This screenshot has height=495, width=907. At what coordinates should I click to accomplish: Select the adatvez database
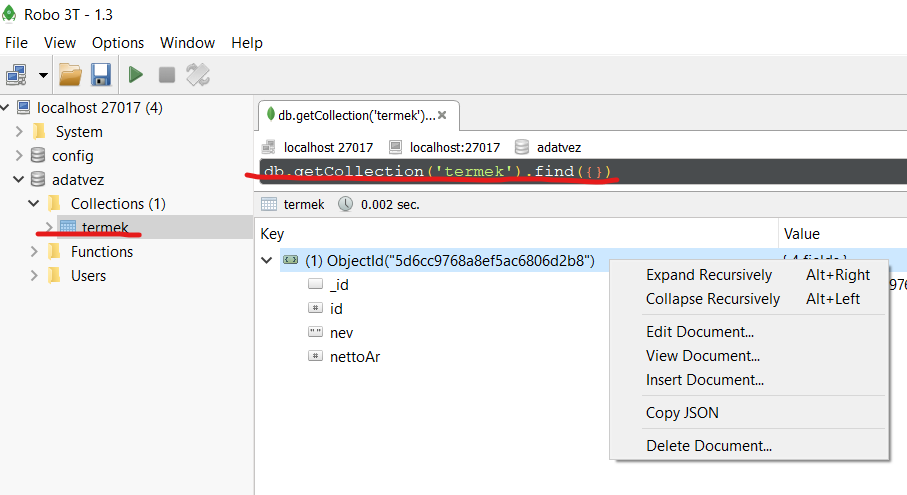78,180
